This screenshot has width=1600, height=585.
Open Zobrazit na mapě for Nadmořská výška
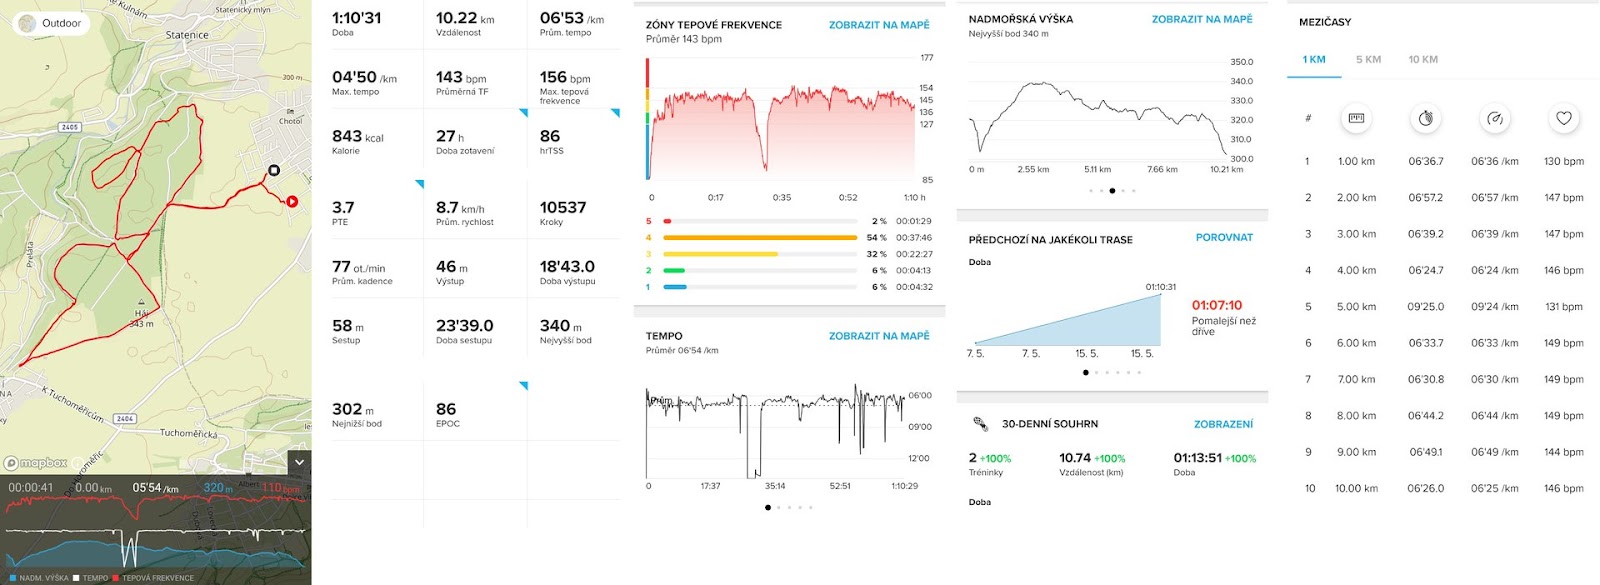coord(1202,19)
